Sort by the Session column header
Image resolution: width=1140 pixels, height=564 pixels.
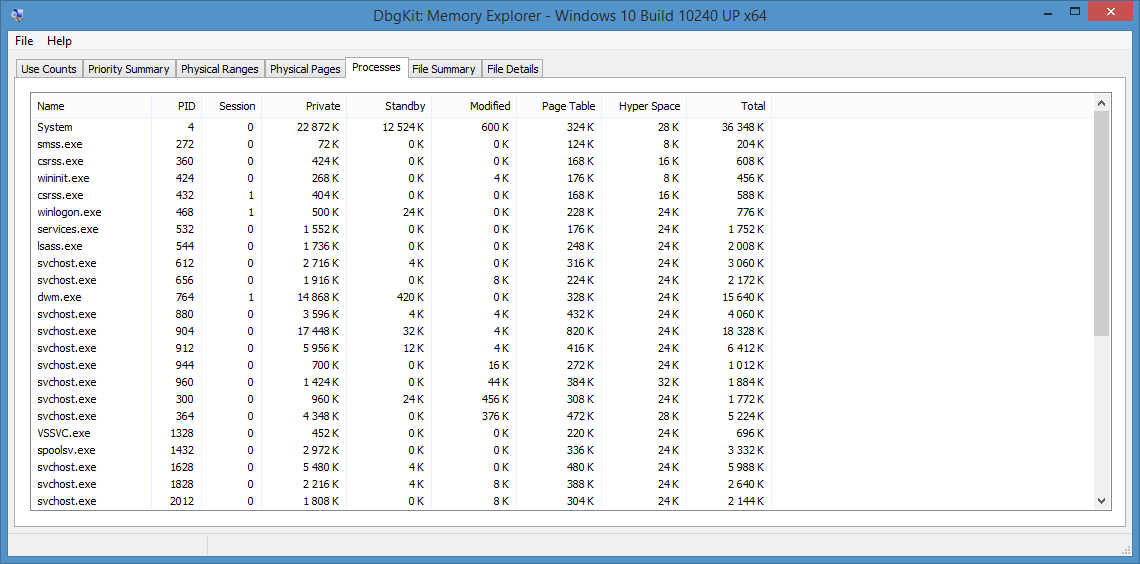pyautogui.click(x=231, y=106)
